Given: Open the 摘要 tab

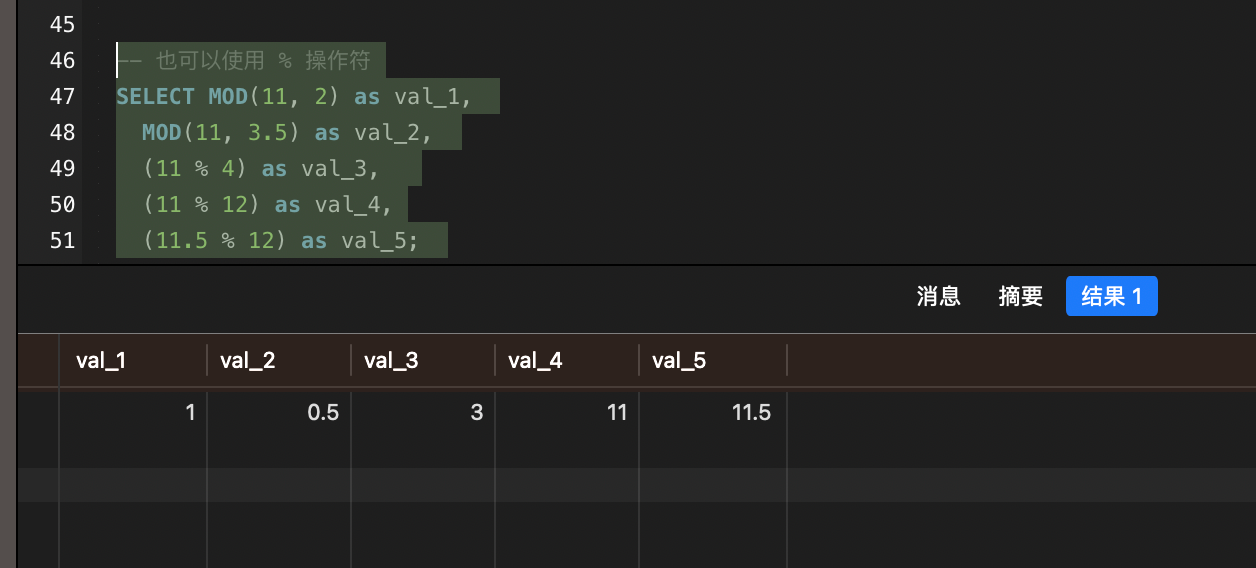Looking at the screenshot, I should 1020,296.
